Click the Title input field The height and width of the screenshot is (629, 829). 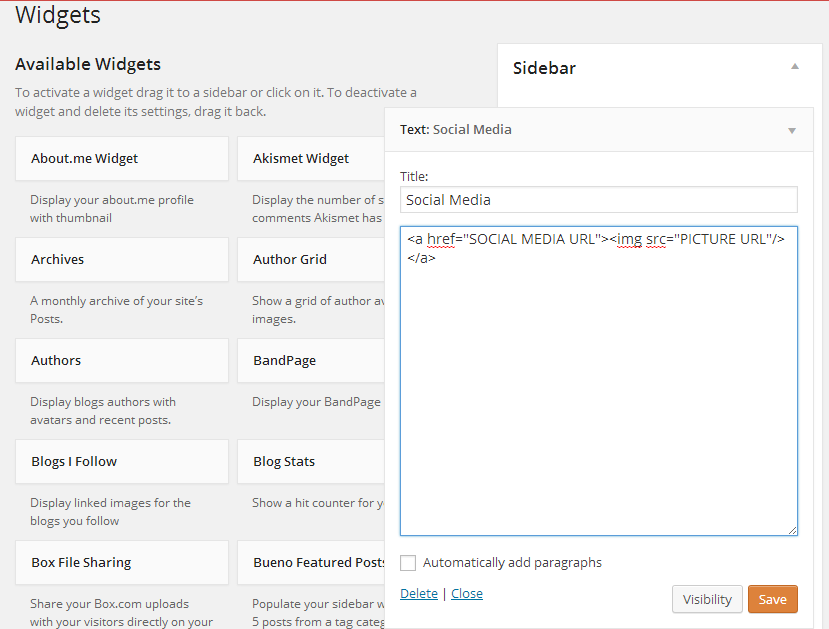[598, 200]
